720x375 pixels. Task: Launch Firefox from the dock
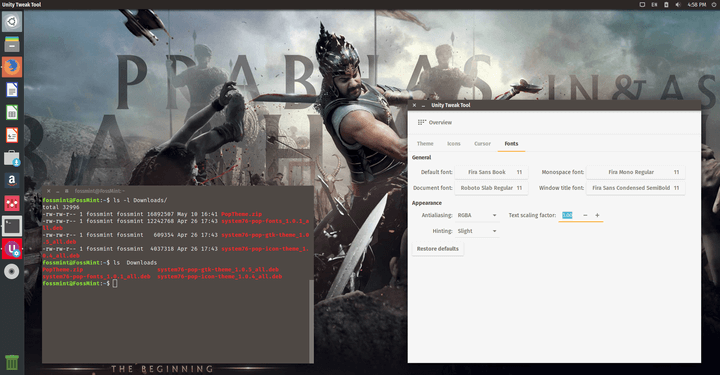(12, 67)
